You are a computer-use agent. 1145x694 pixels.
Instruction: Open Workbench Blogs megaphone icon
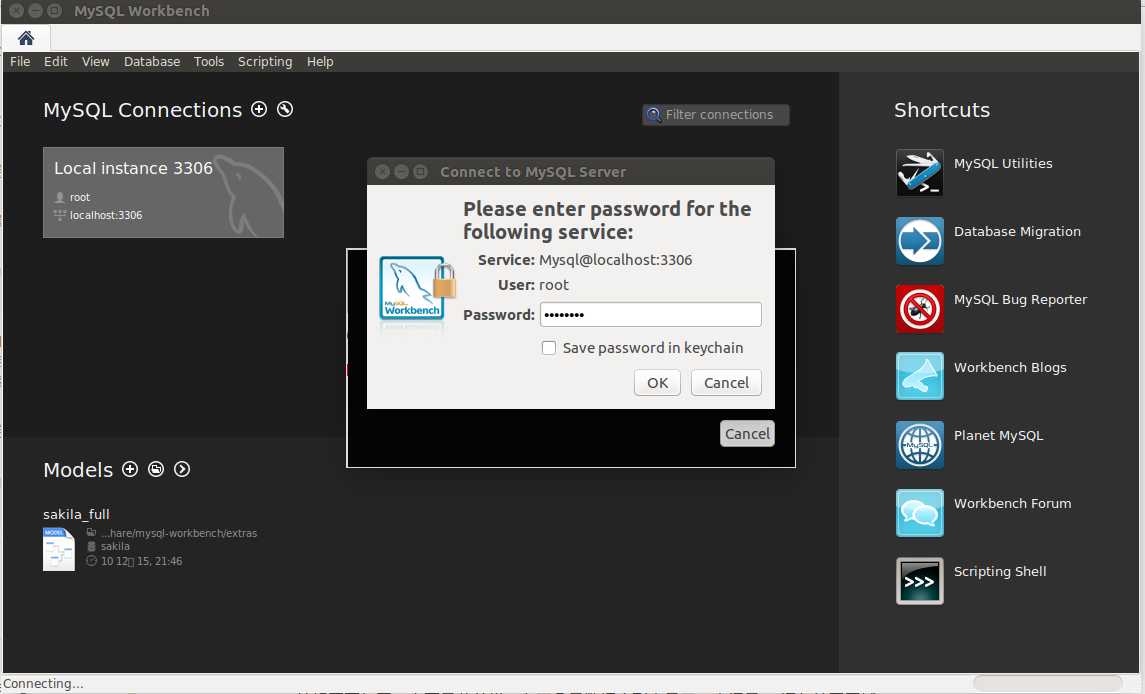point(919,376)
